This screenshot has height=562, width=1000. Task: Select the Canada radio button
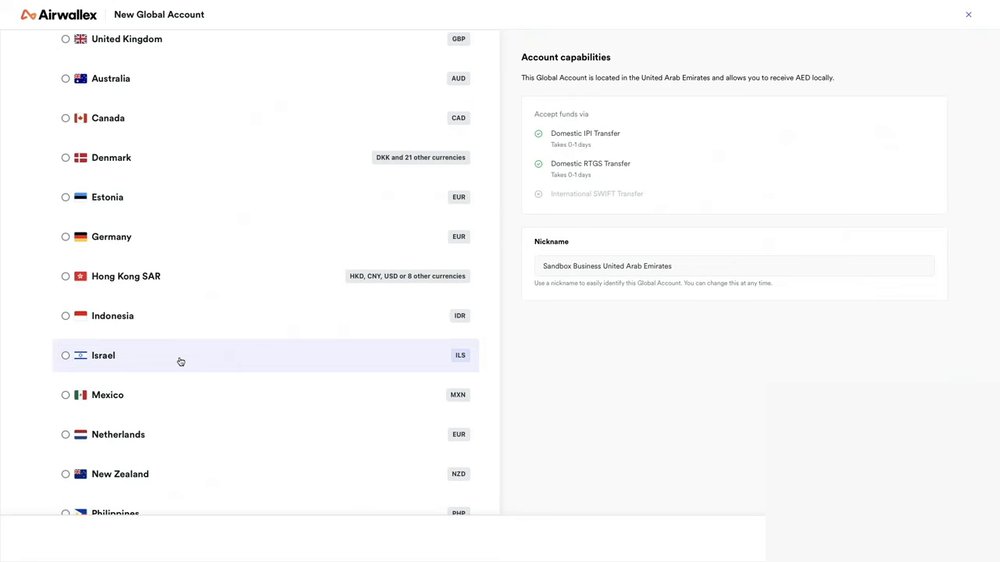tap(66, 118)
